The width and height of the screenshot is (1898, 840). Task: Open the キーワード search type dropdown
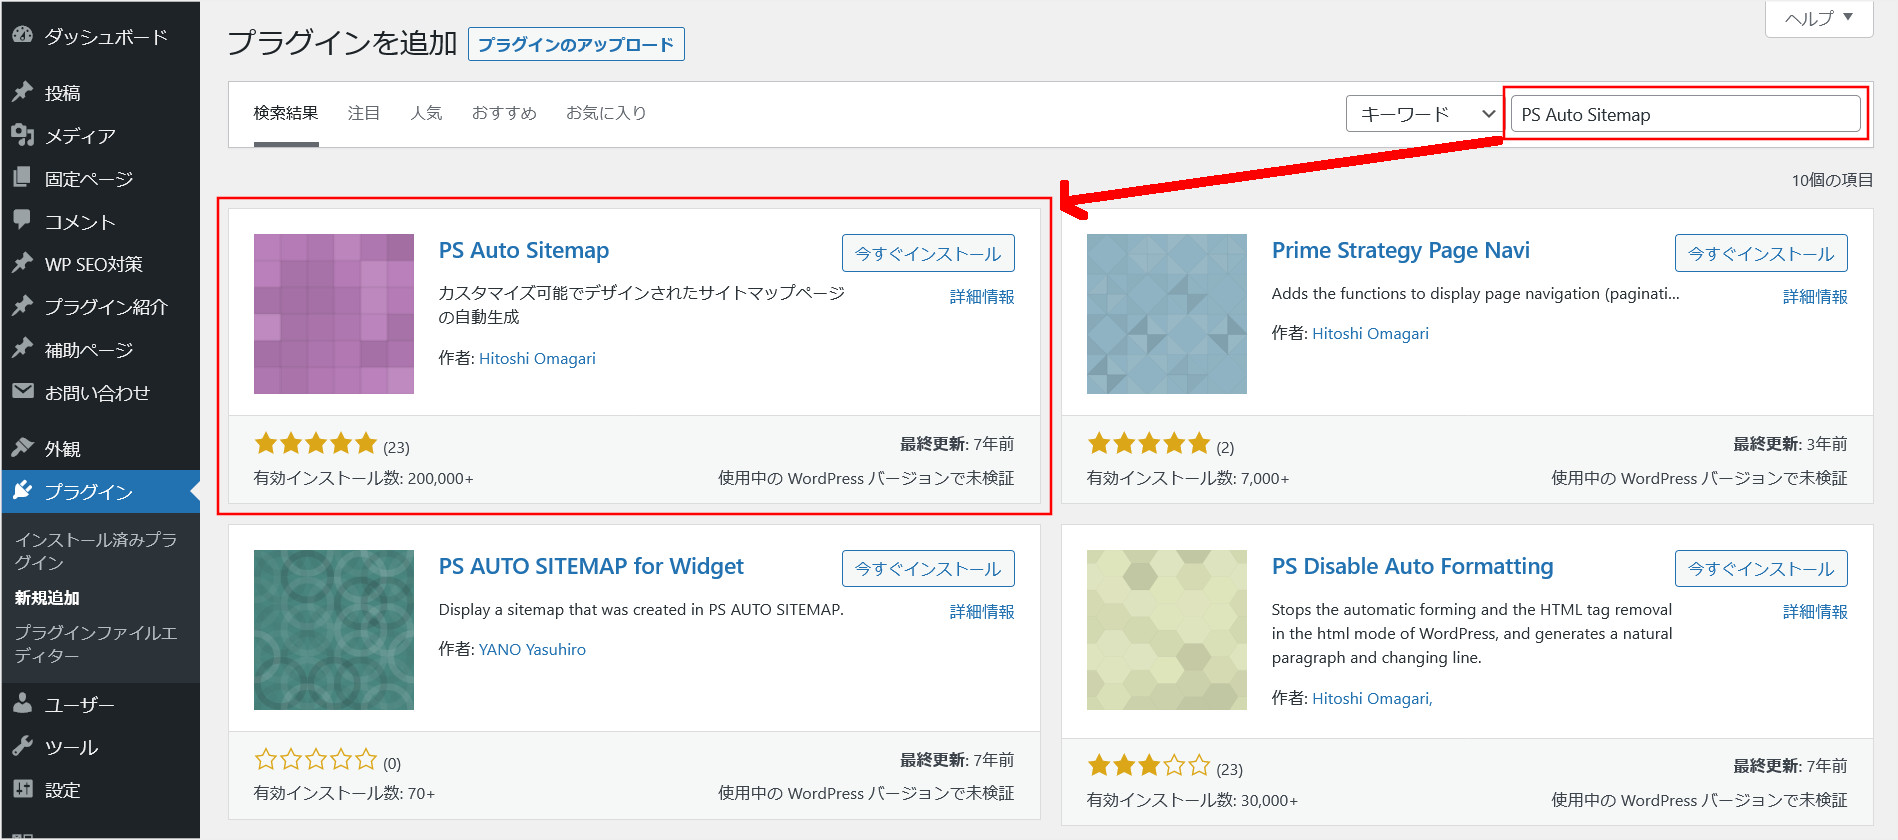point(1425,114)
